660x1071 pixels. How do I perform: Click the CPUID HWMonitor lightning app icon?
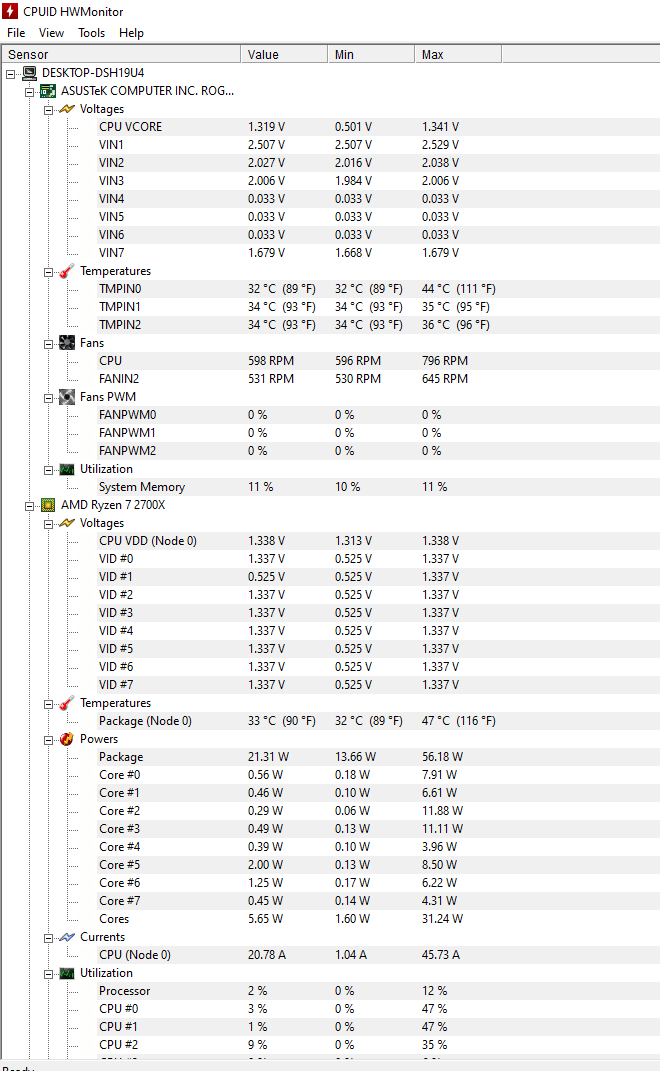[x=10, y=12]
